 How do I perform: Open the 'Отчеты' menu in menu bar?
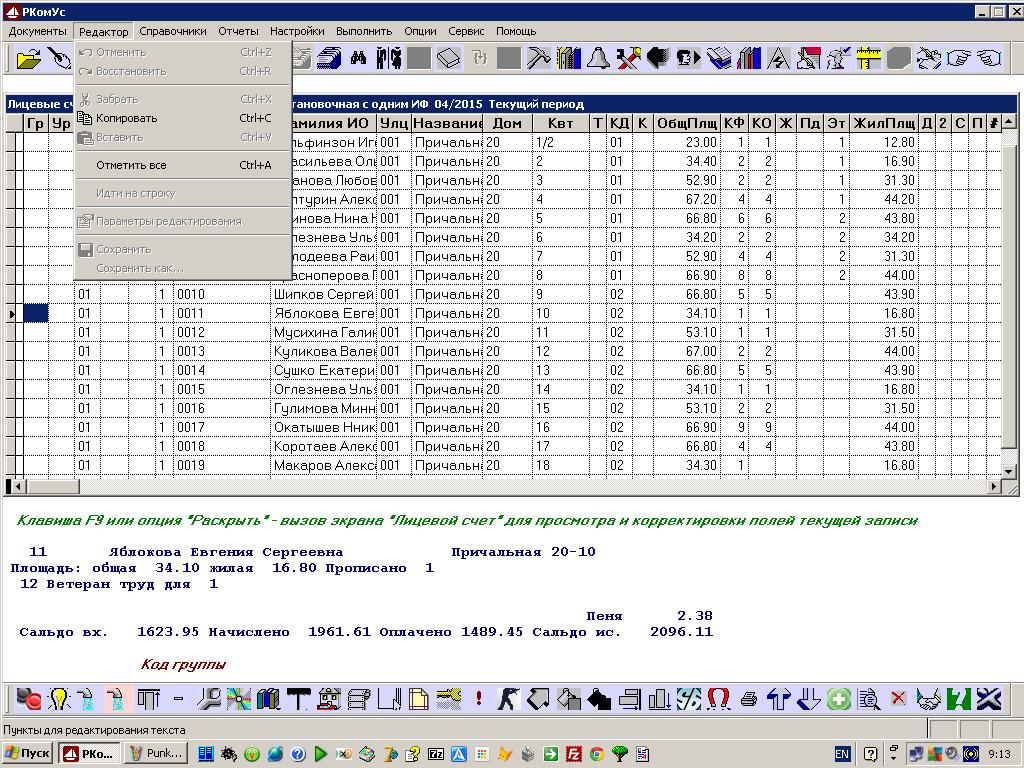click(238, 31)
